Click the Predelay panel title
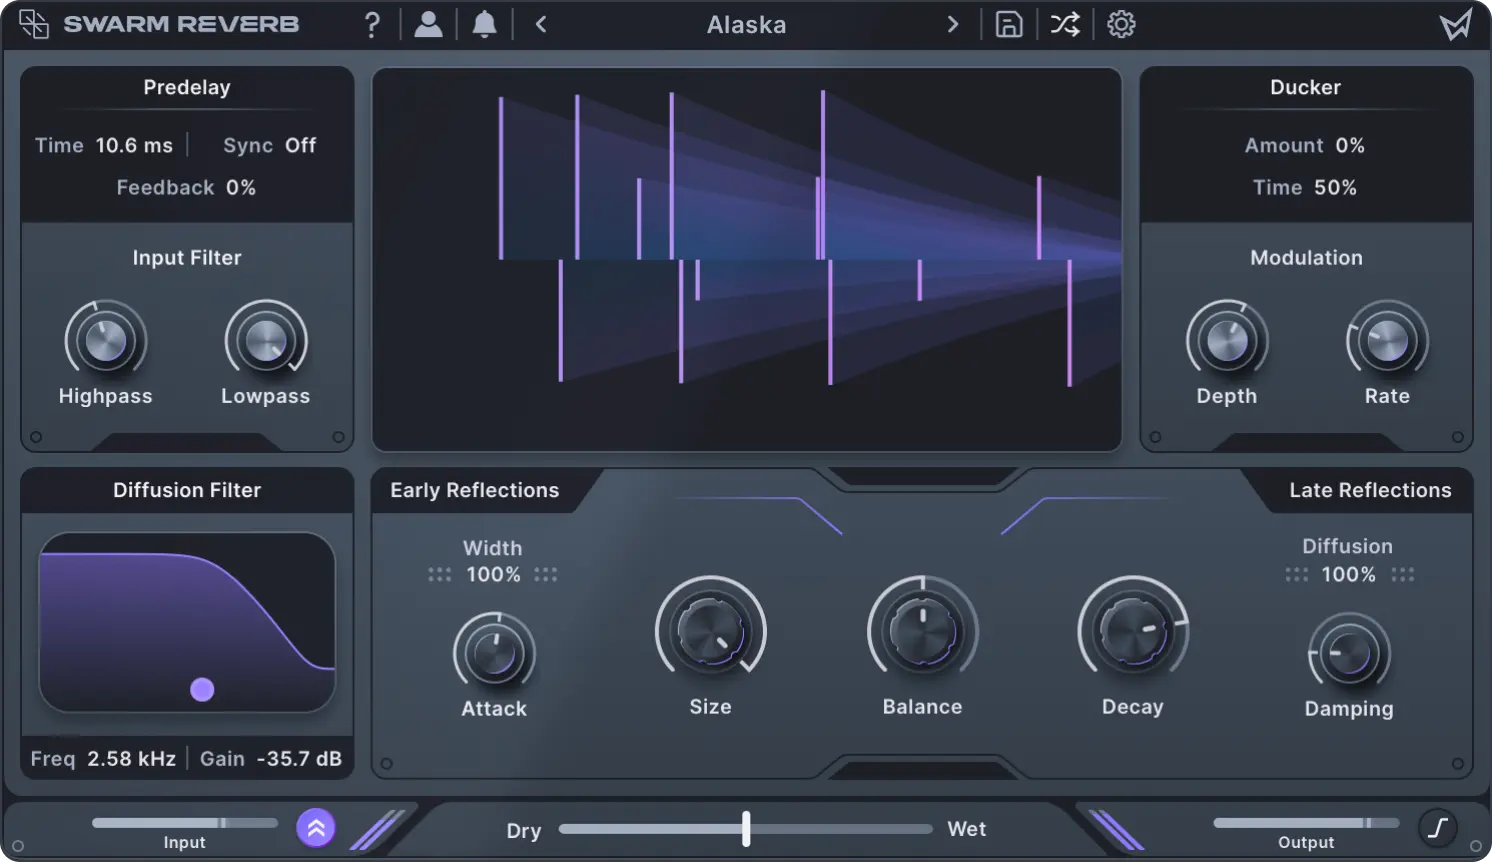Viewport: 1492px width, 862px height. tap(187, 87)
